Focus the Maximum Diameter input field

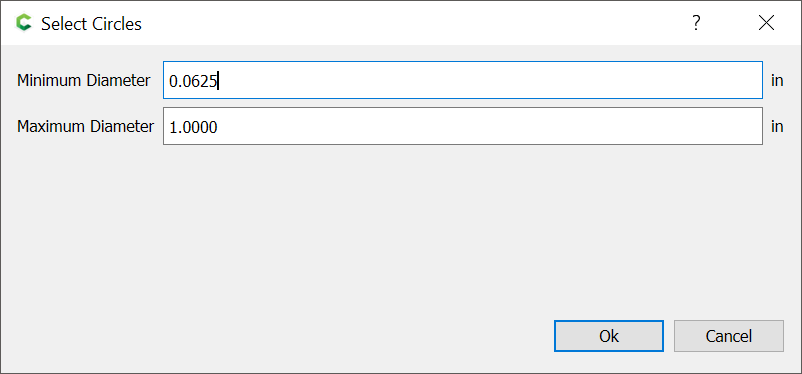click(462, 126)
